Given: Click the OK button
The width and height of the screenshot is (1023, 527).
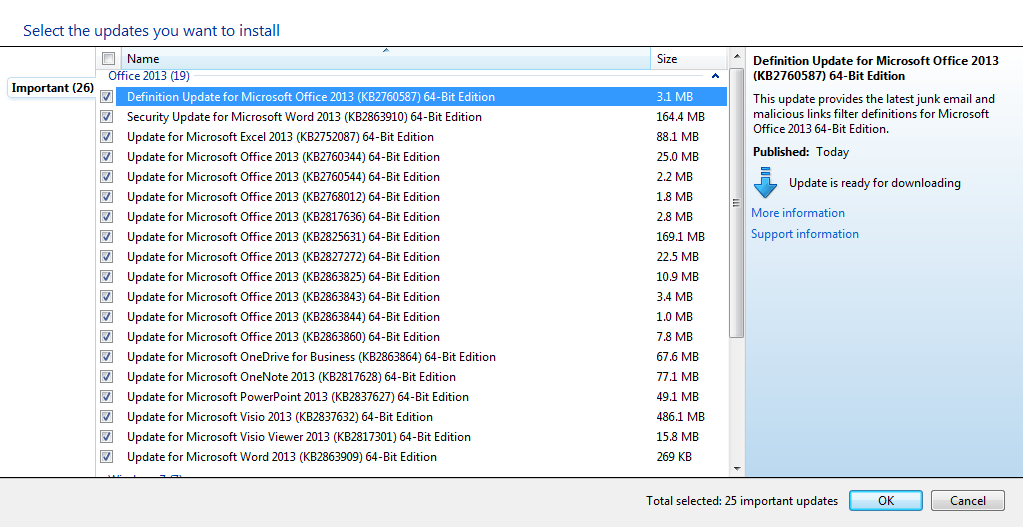Looking at the screenshot, I should click(885, 500).
